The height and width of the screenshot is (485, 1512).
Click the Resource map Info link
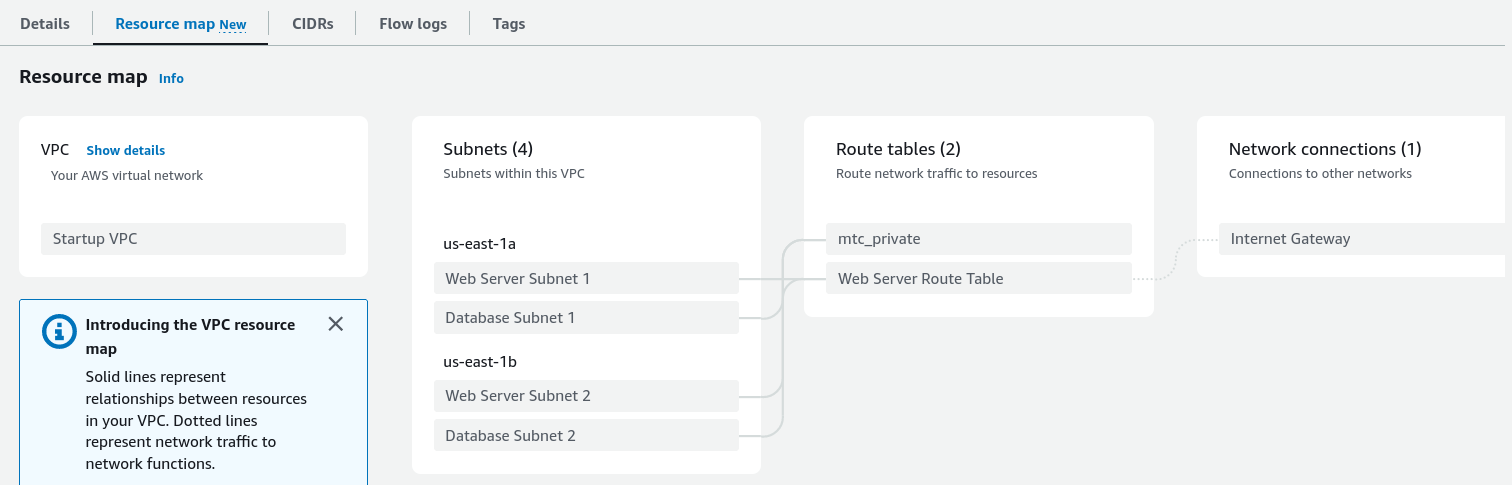click(x=171, y=78)
